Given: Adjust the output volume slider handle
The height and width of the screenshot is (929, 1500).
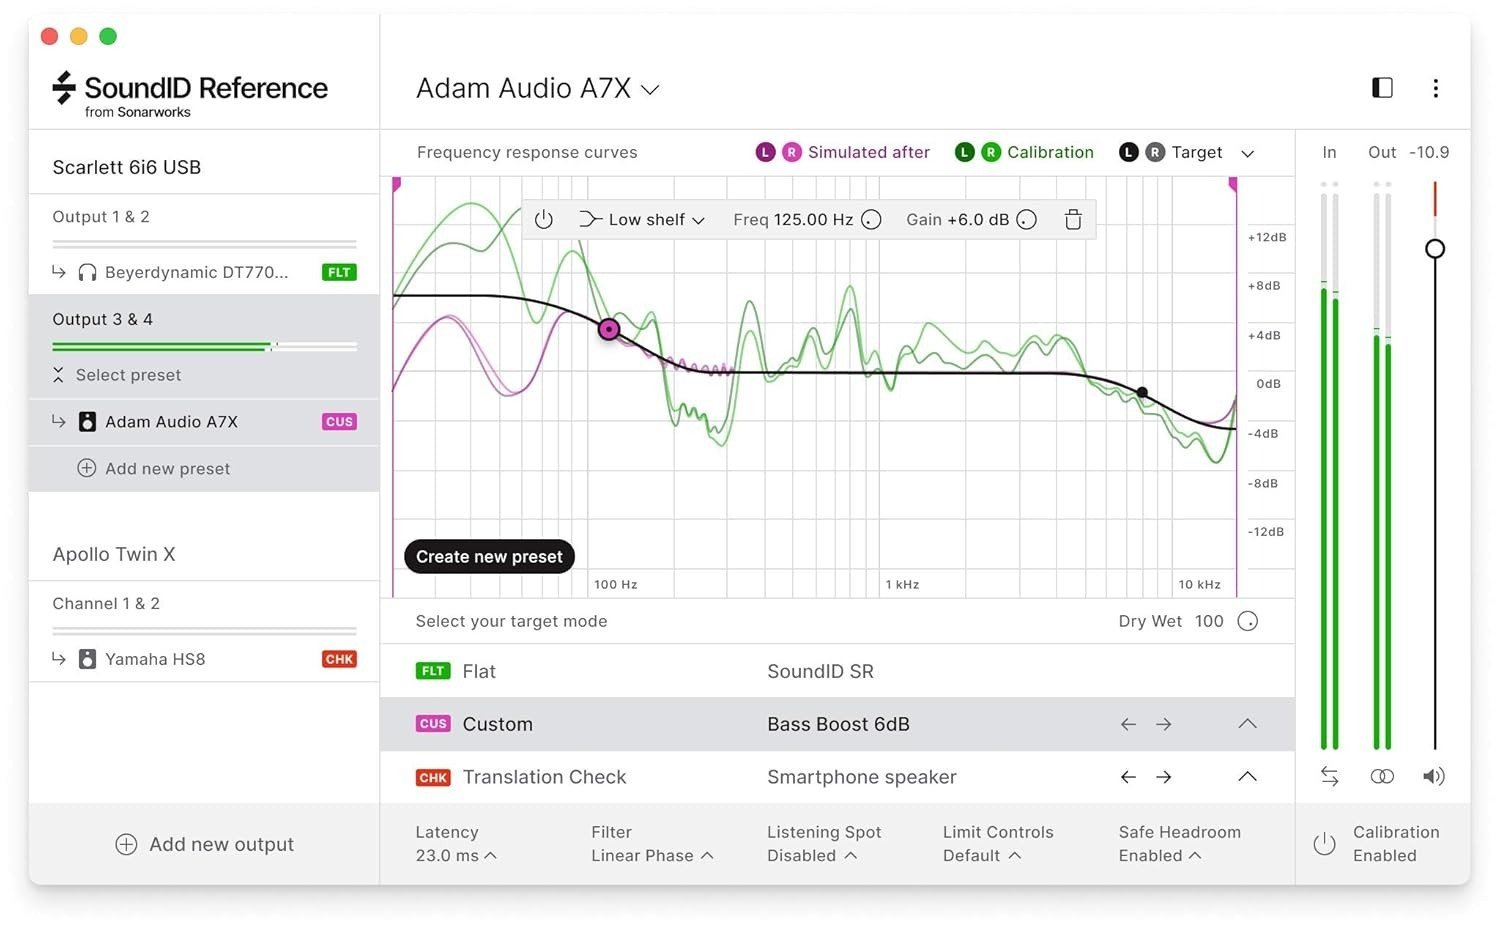Looking at the screenshot, I should 1435,248.
